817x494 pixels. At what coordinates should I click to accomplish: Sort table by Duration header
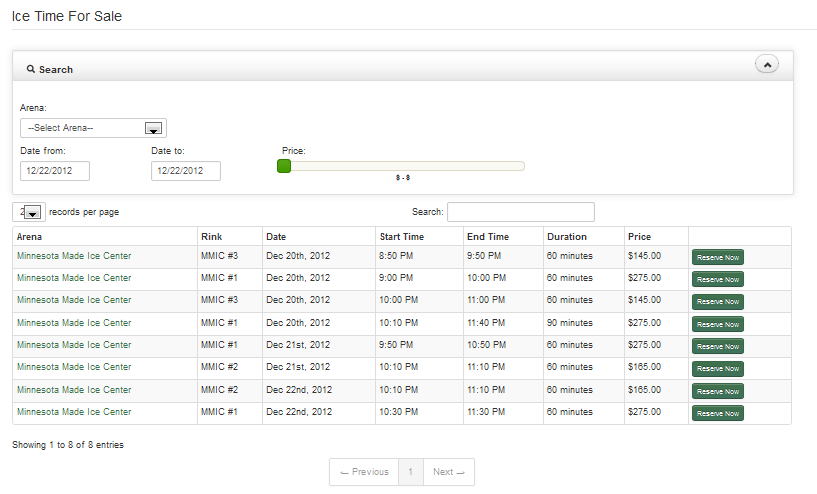584,237
